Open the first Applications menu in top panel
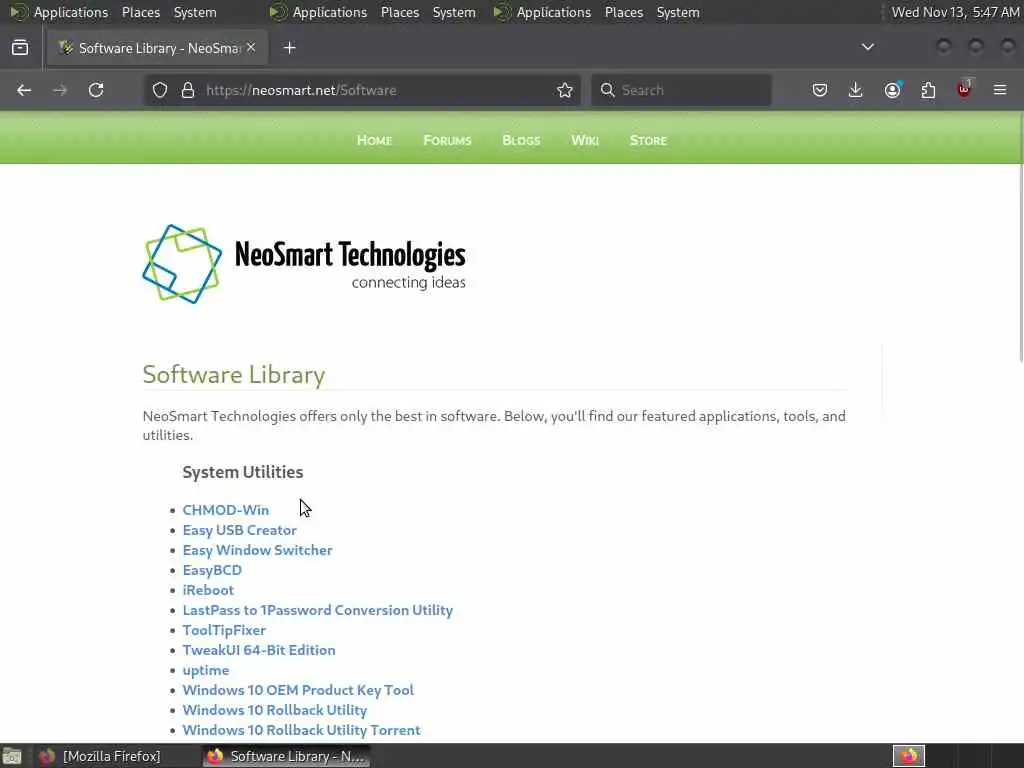This screenshot has height=768, width=1024. tap(60, 12)
